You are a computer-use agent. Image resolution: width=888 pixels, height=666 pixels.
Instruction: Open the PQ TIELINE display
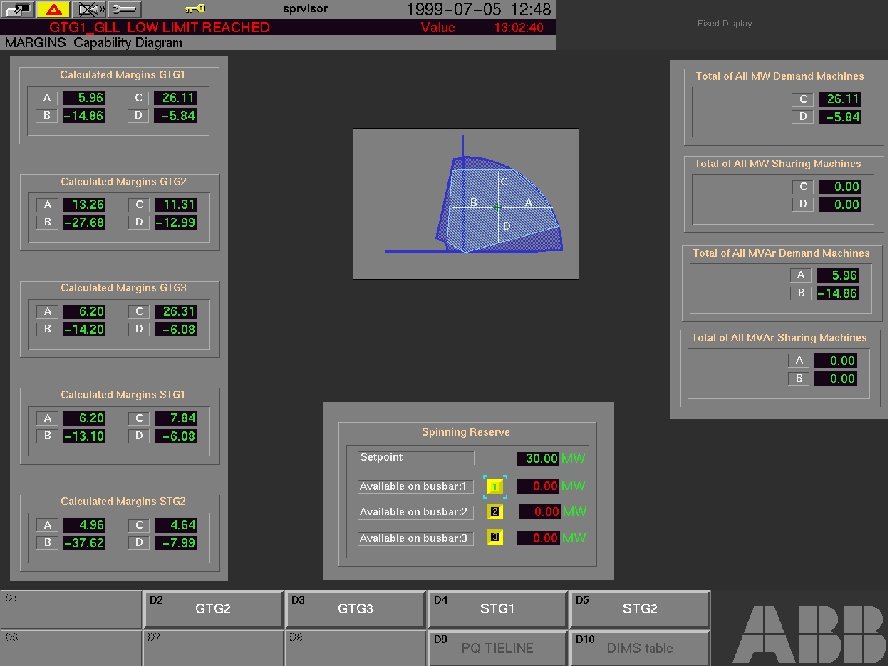(499, 648)
